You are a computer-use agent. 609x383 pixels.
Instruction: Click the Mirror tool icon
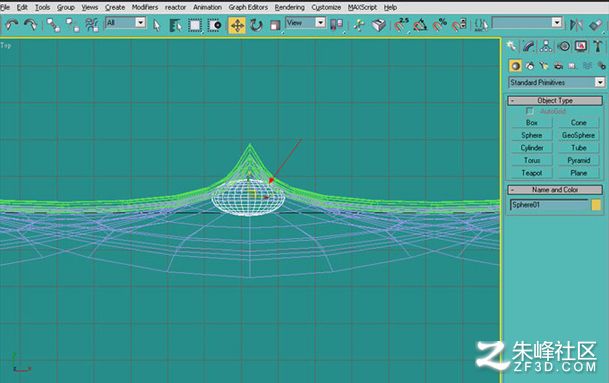576,25
